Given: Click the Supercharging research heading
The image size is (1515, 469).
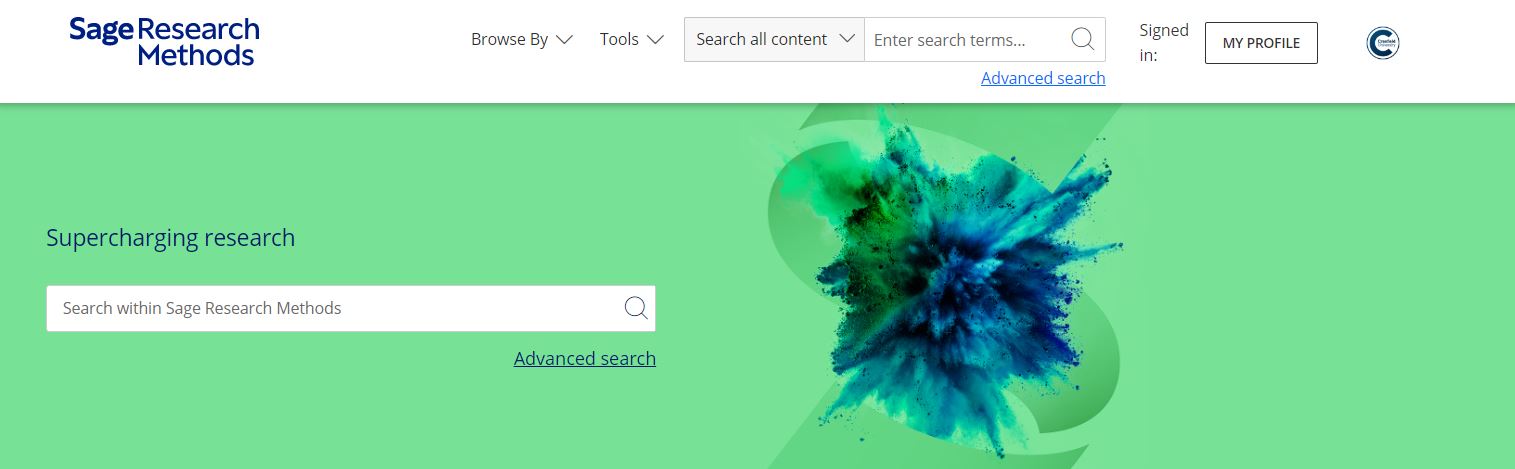Looking at the screenshot, I should pos(171,238).
